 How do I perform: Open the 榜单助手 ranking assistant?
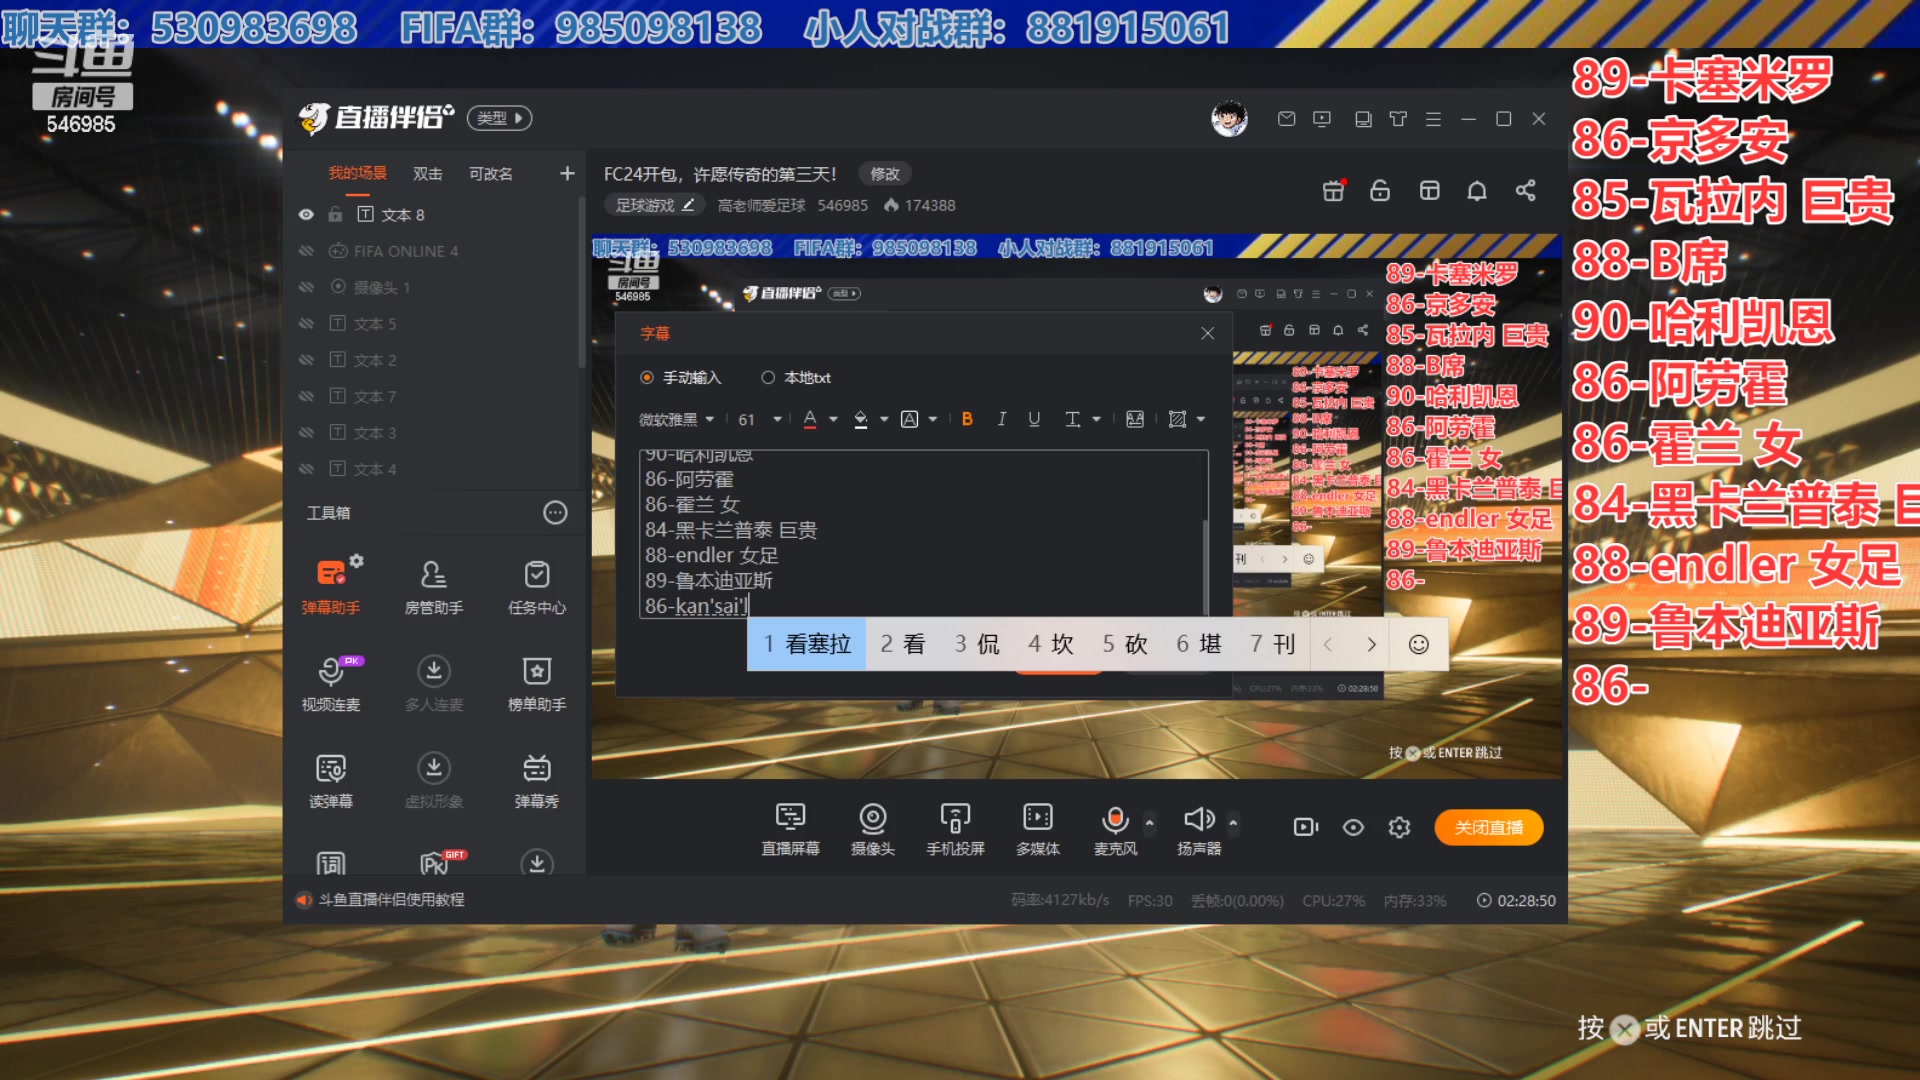click(x=537, y=683)
